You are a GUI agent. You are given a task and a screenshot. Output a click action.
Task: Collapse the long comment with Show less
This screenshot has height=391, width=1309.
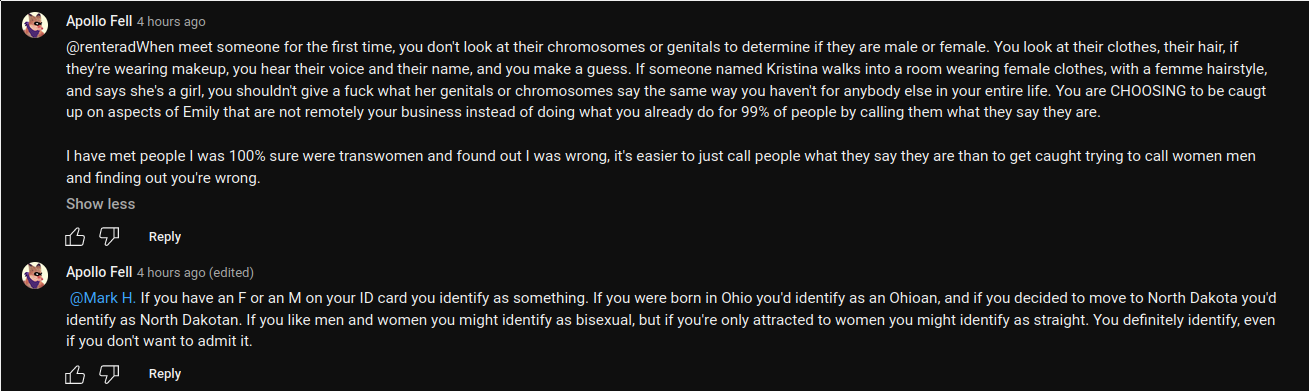pyautogui.click(x=100, y=204)
